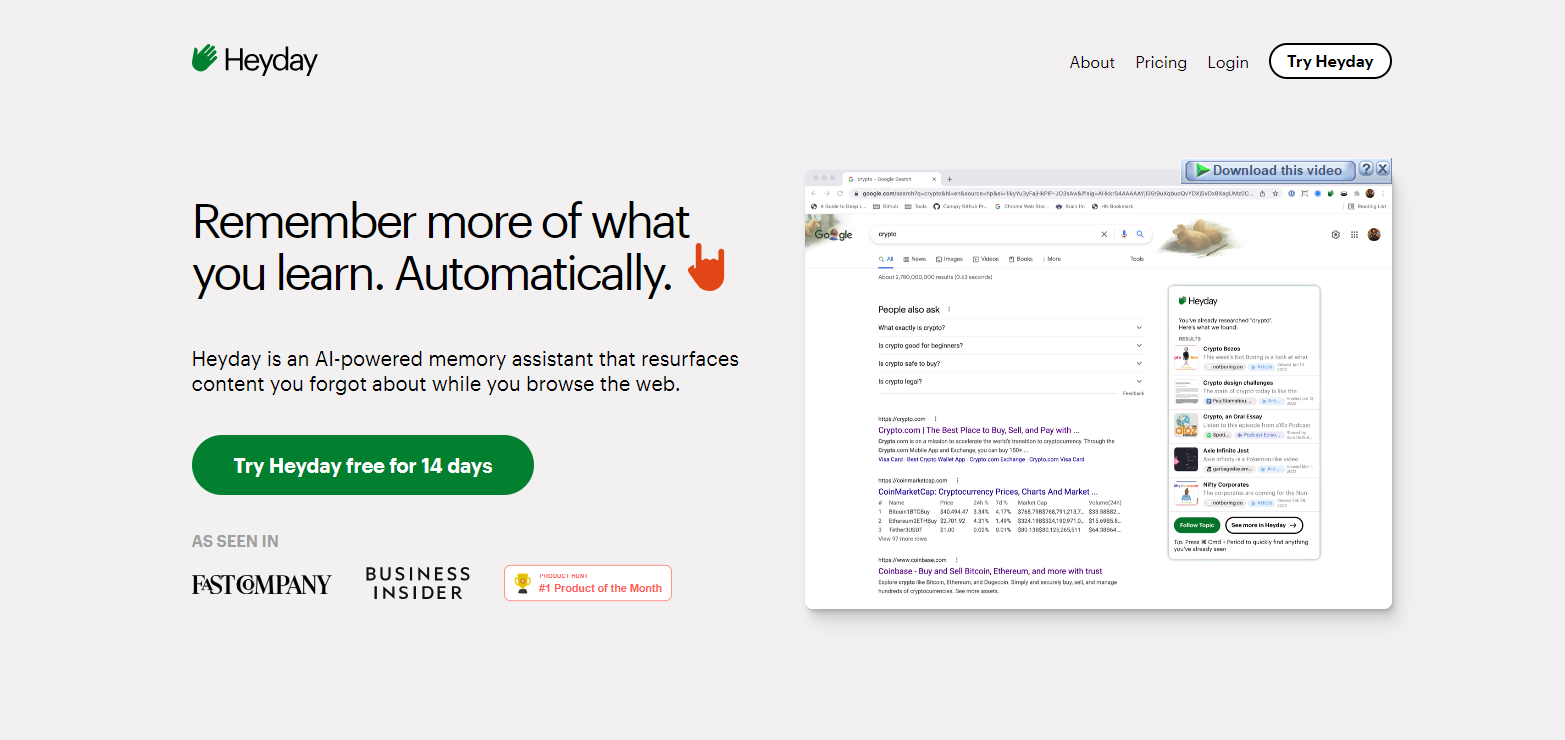The width and height of the screenshot is (1565, 740).
Task: Open the Chrome Web Store bookmark
Action: (1022, 206)
